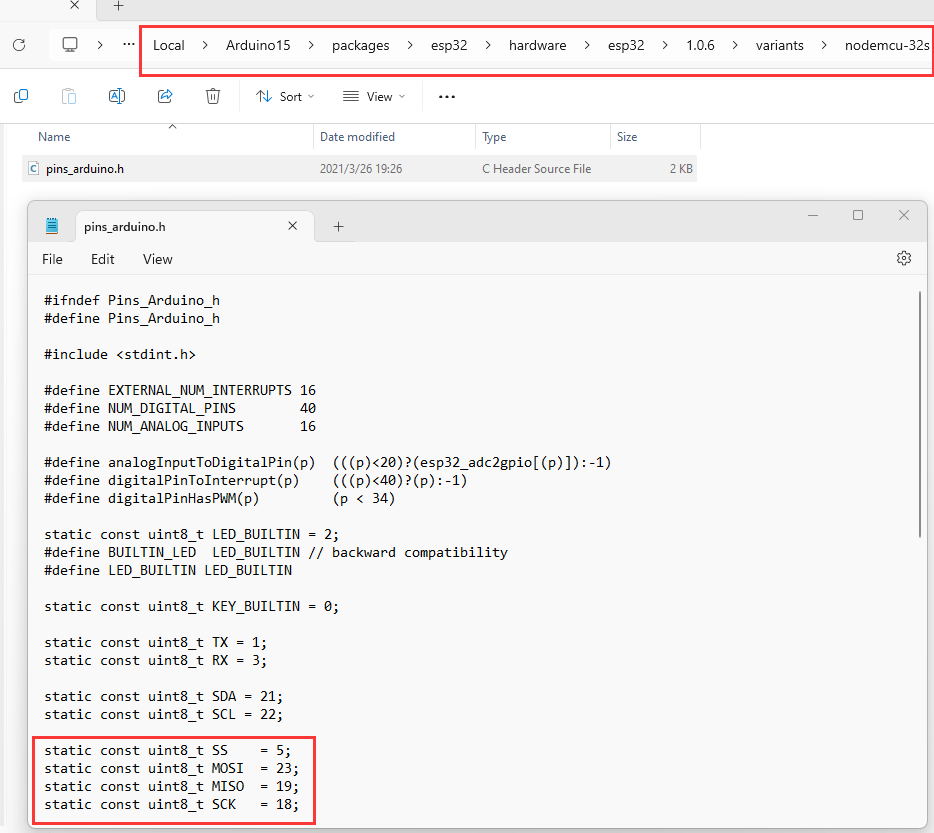Close the pins_arduino.h tab
The image size is (934, 833).
coord(293,226)
